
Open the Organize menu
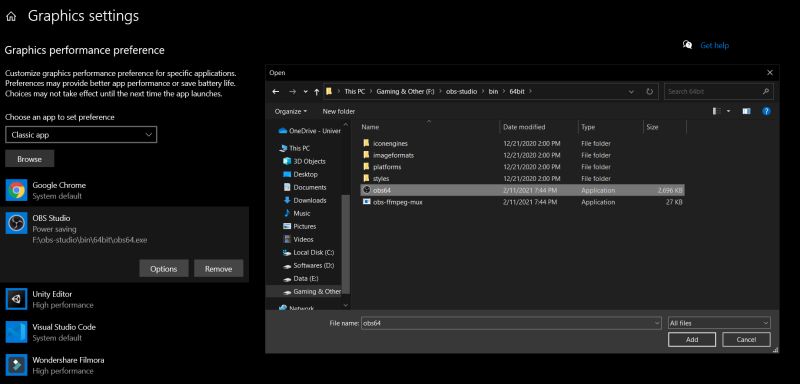coord(291,111)
